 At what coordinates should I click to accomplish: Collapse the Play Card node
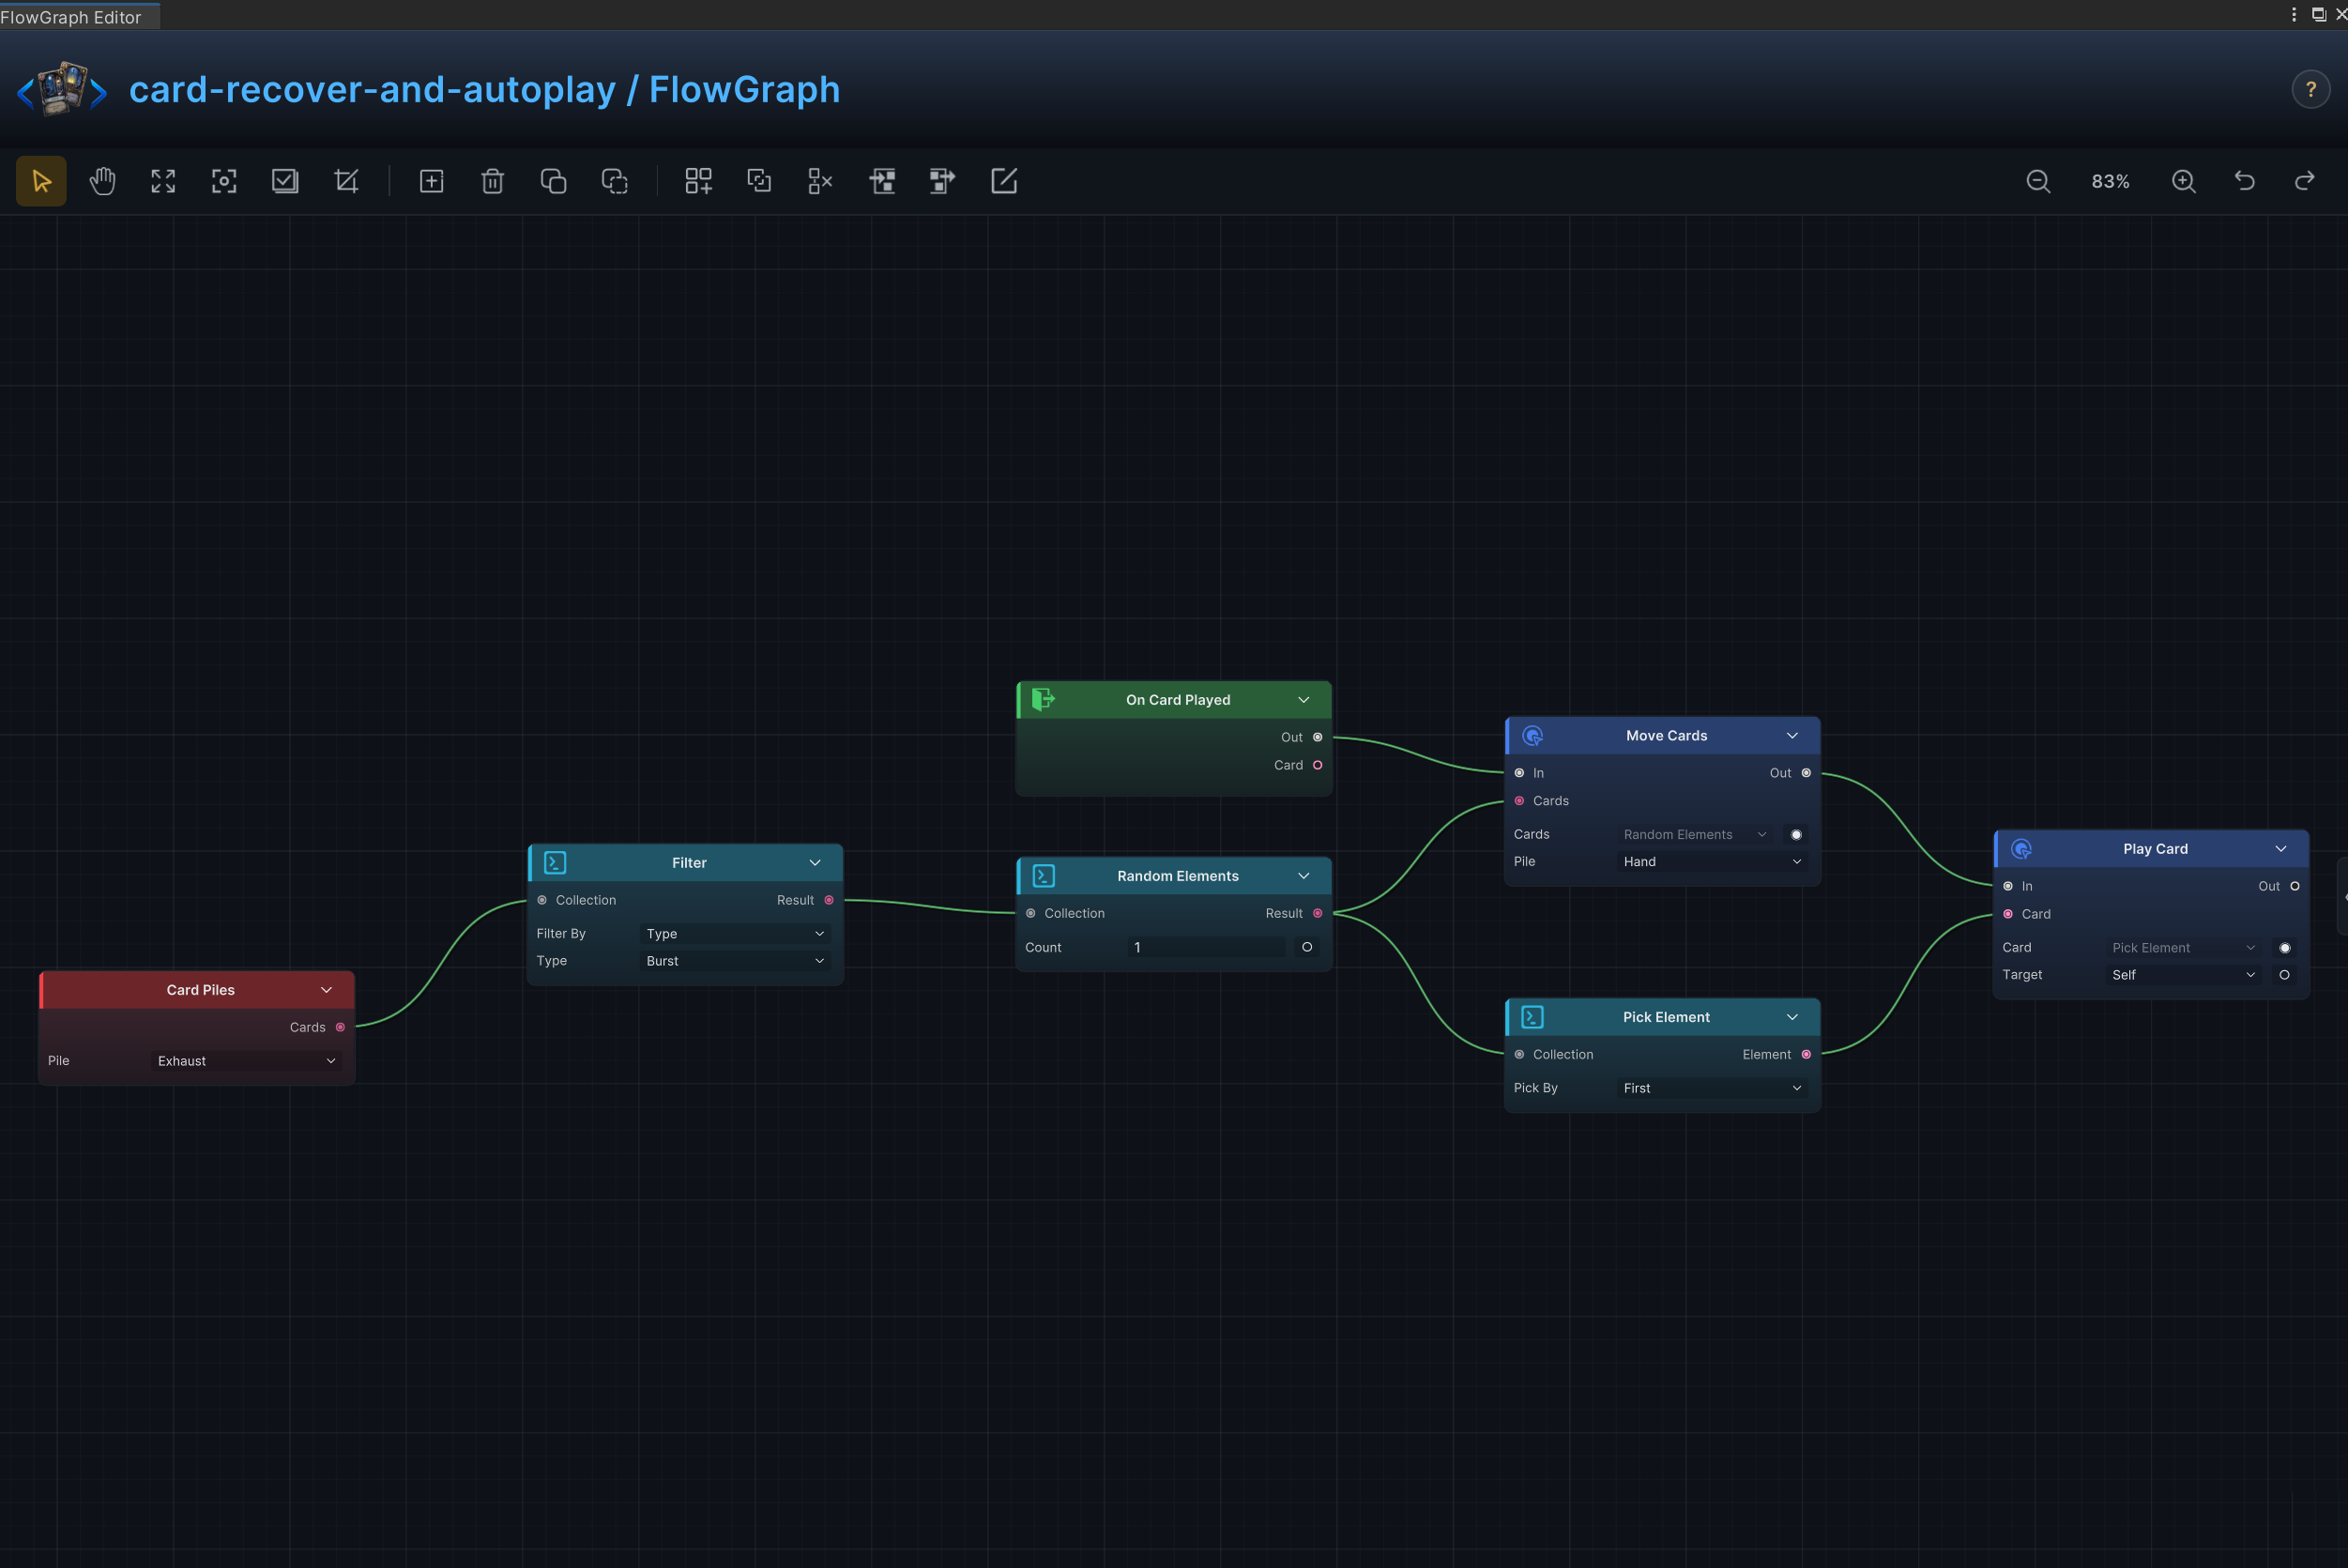pos(2281,848)
